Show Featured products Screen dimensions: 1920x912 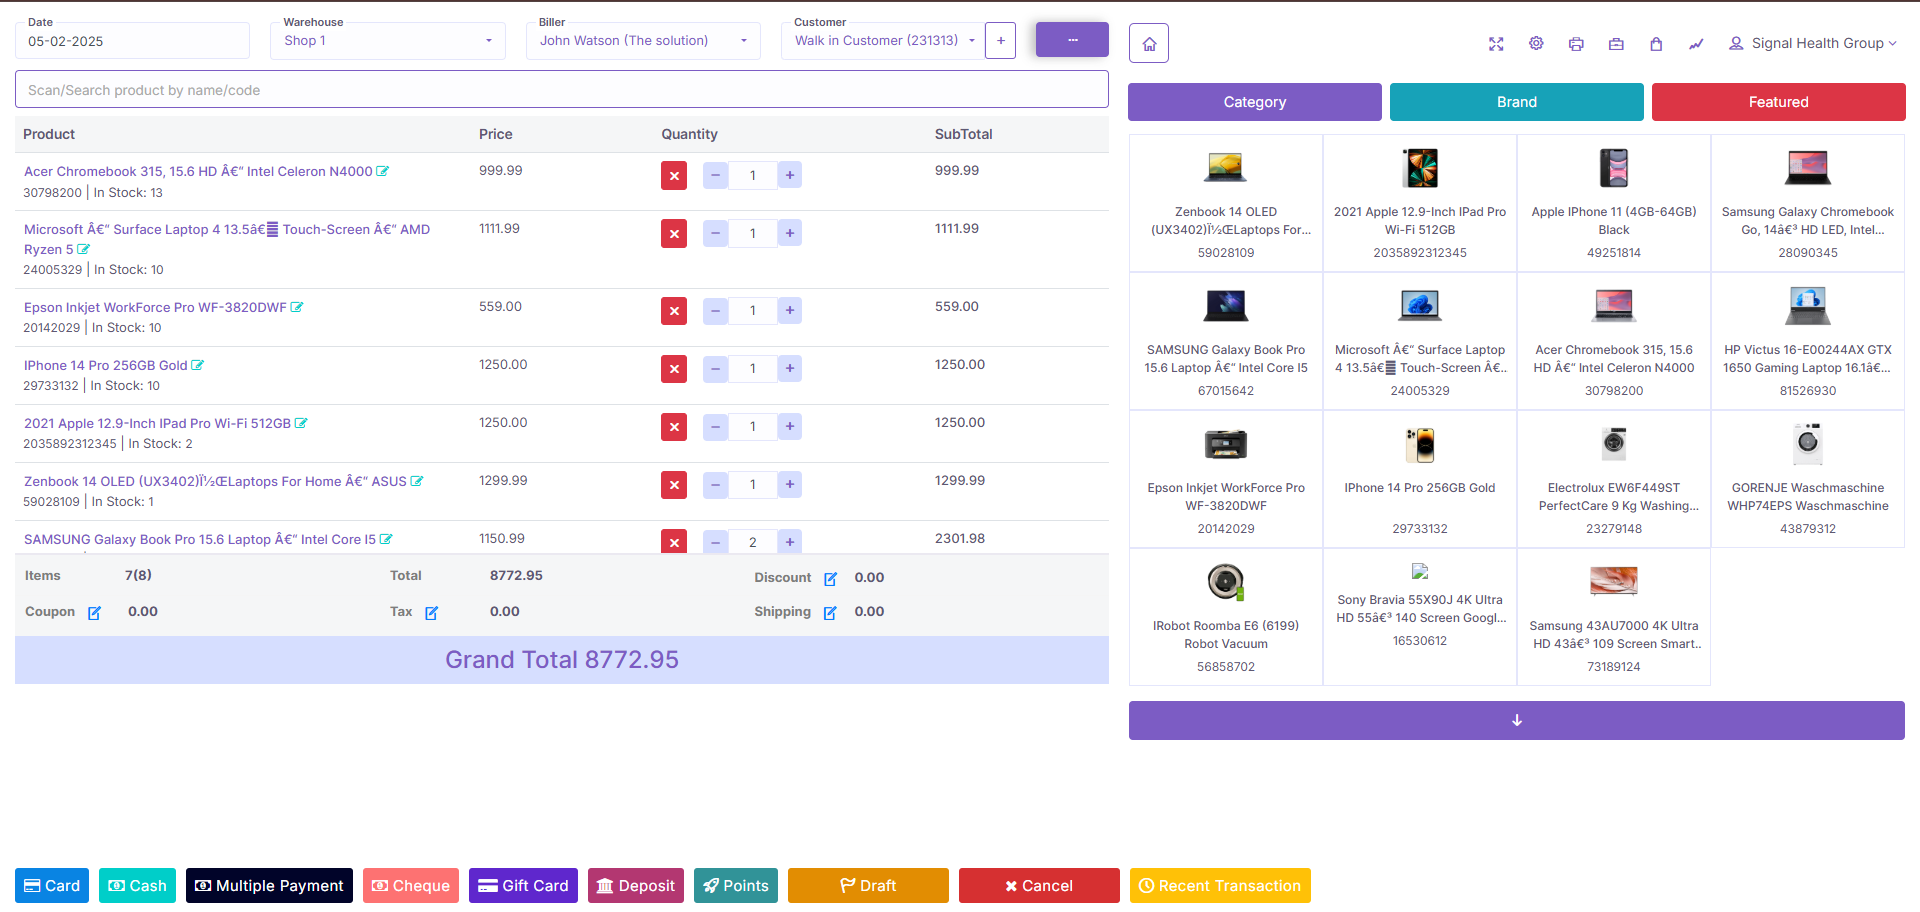pyautogui.click(x=1779, y=102)
